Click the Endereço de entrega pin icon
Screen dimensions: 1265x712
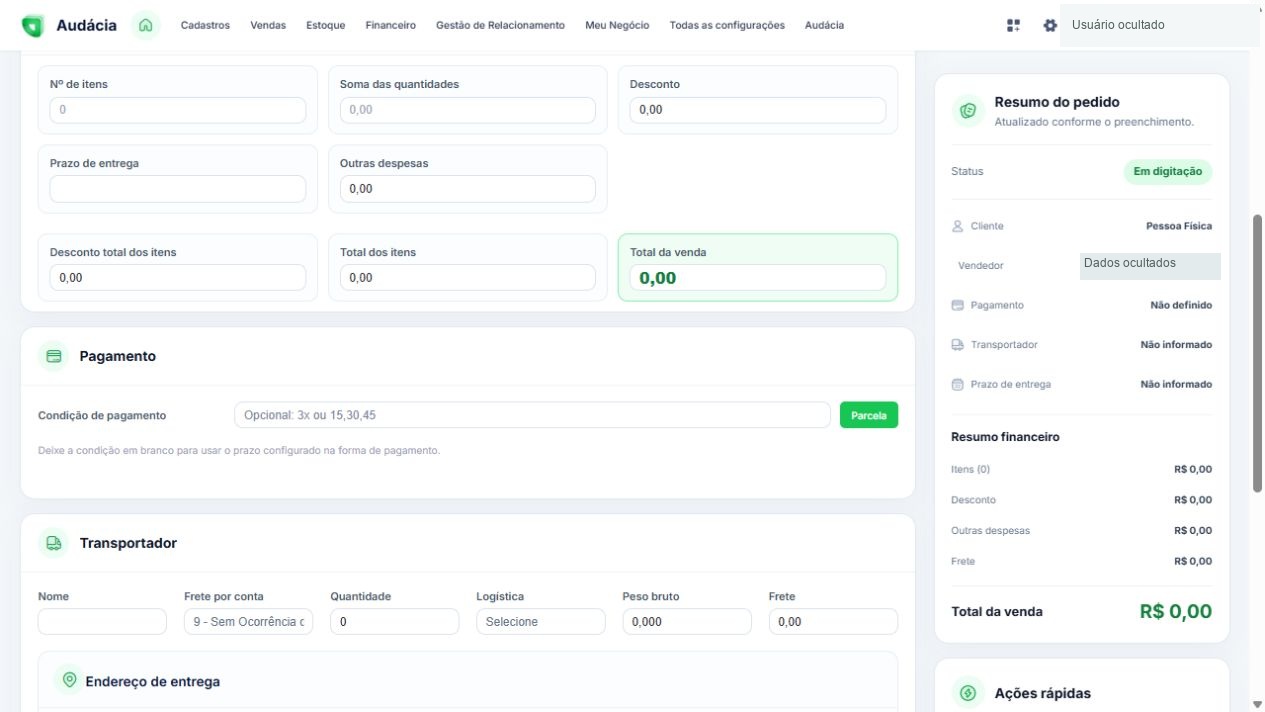pyautogui.click(x=69, y=680)
